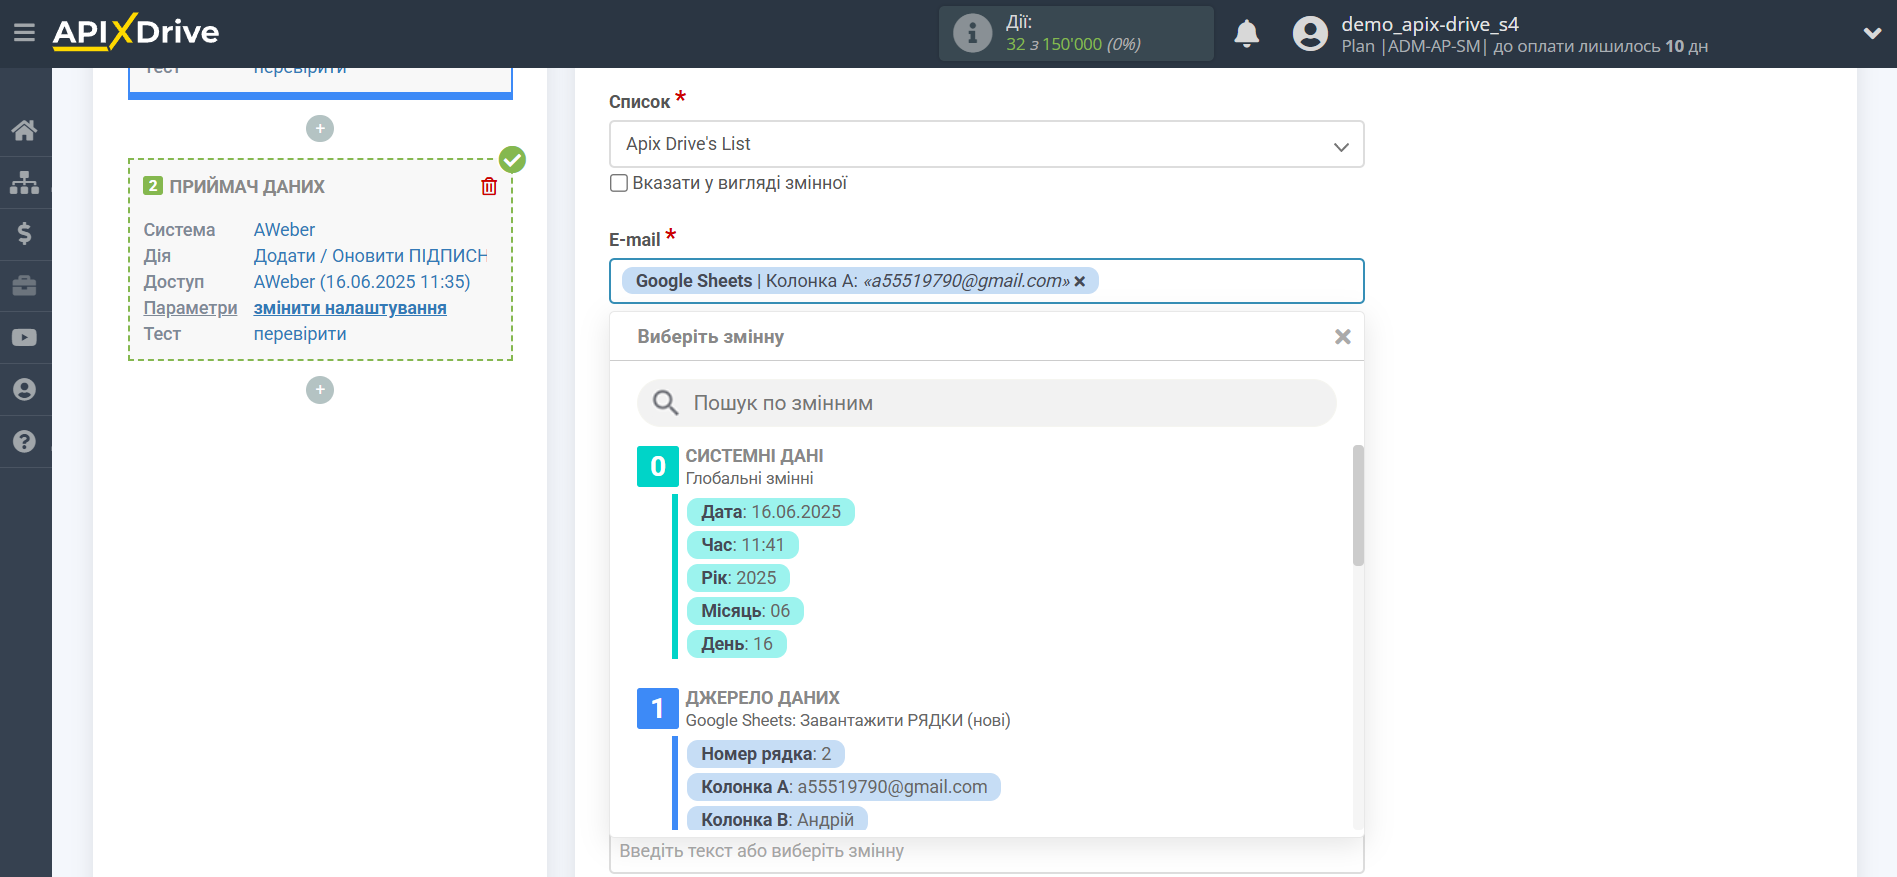Click the 'Введіть текст або виберіть змінну' field

pos(986,852)
